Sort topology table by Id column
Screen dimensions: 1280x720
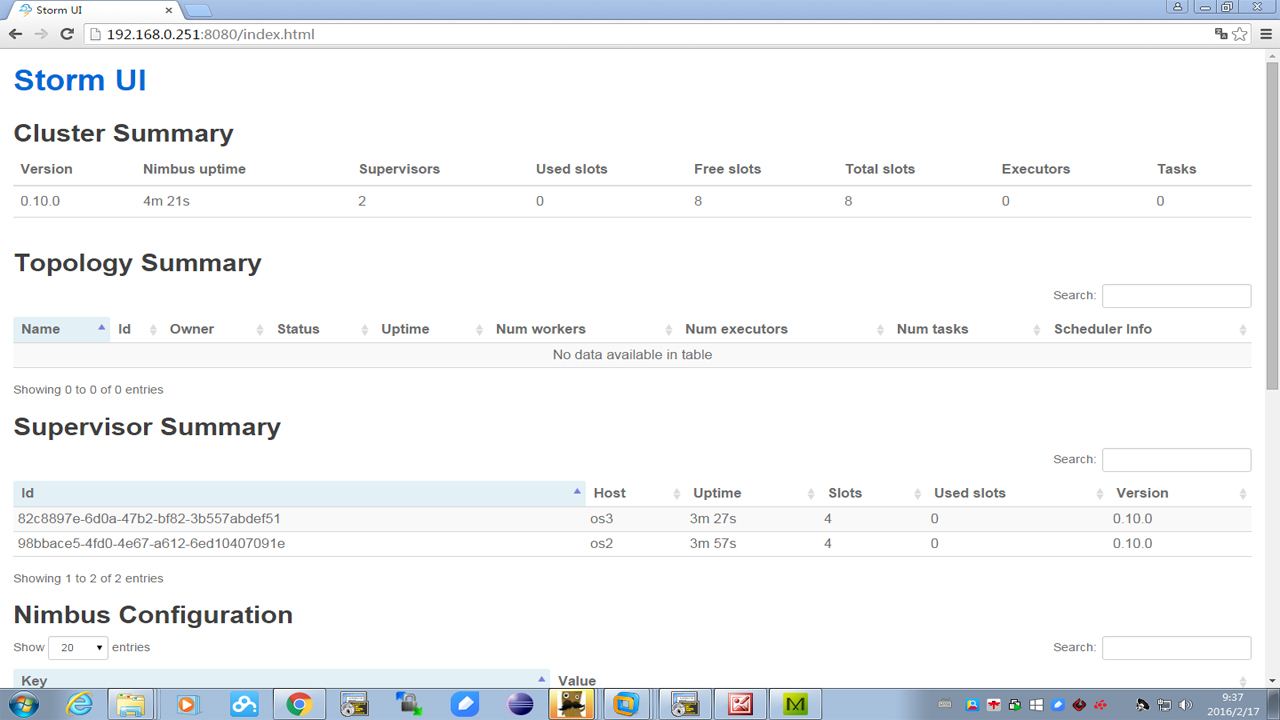(x=136, y=329)
